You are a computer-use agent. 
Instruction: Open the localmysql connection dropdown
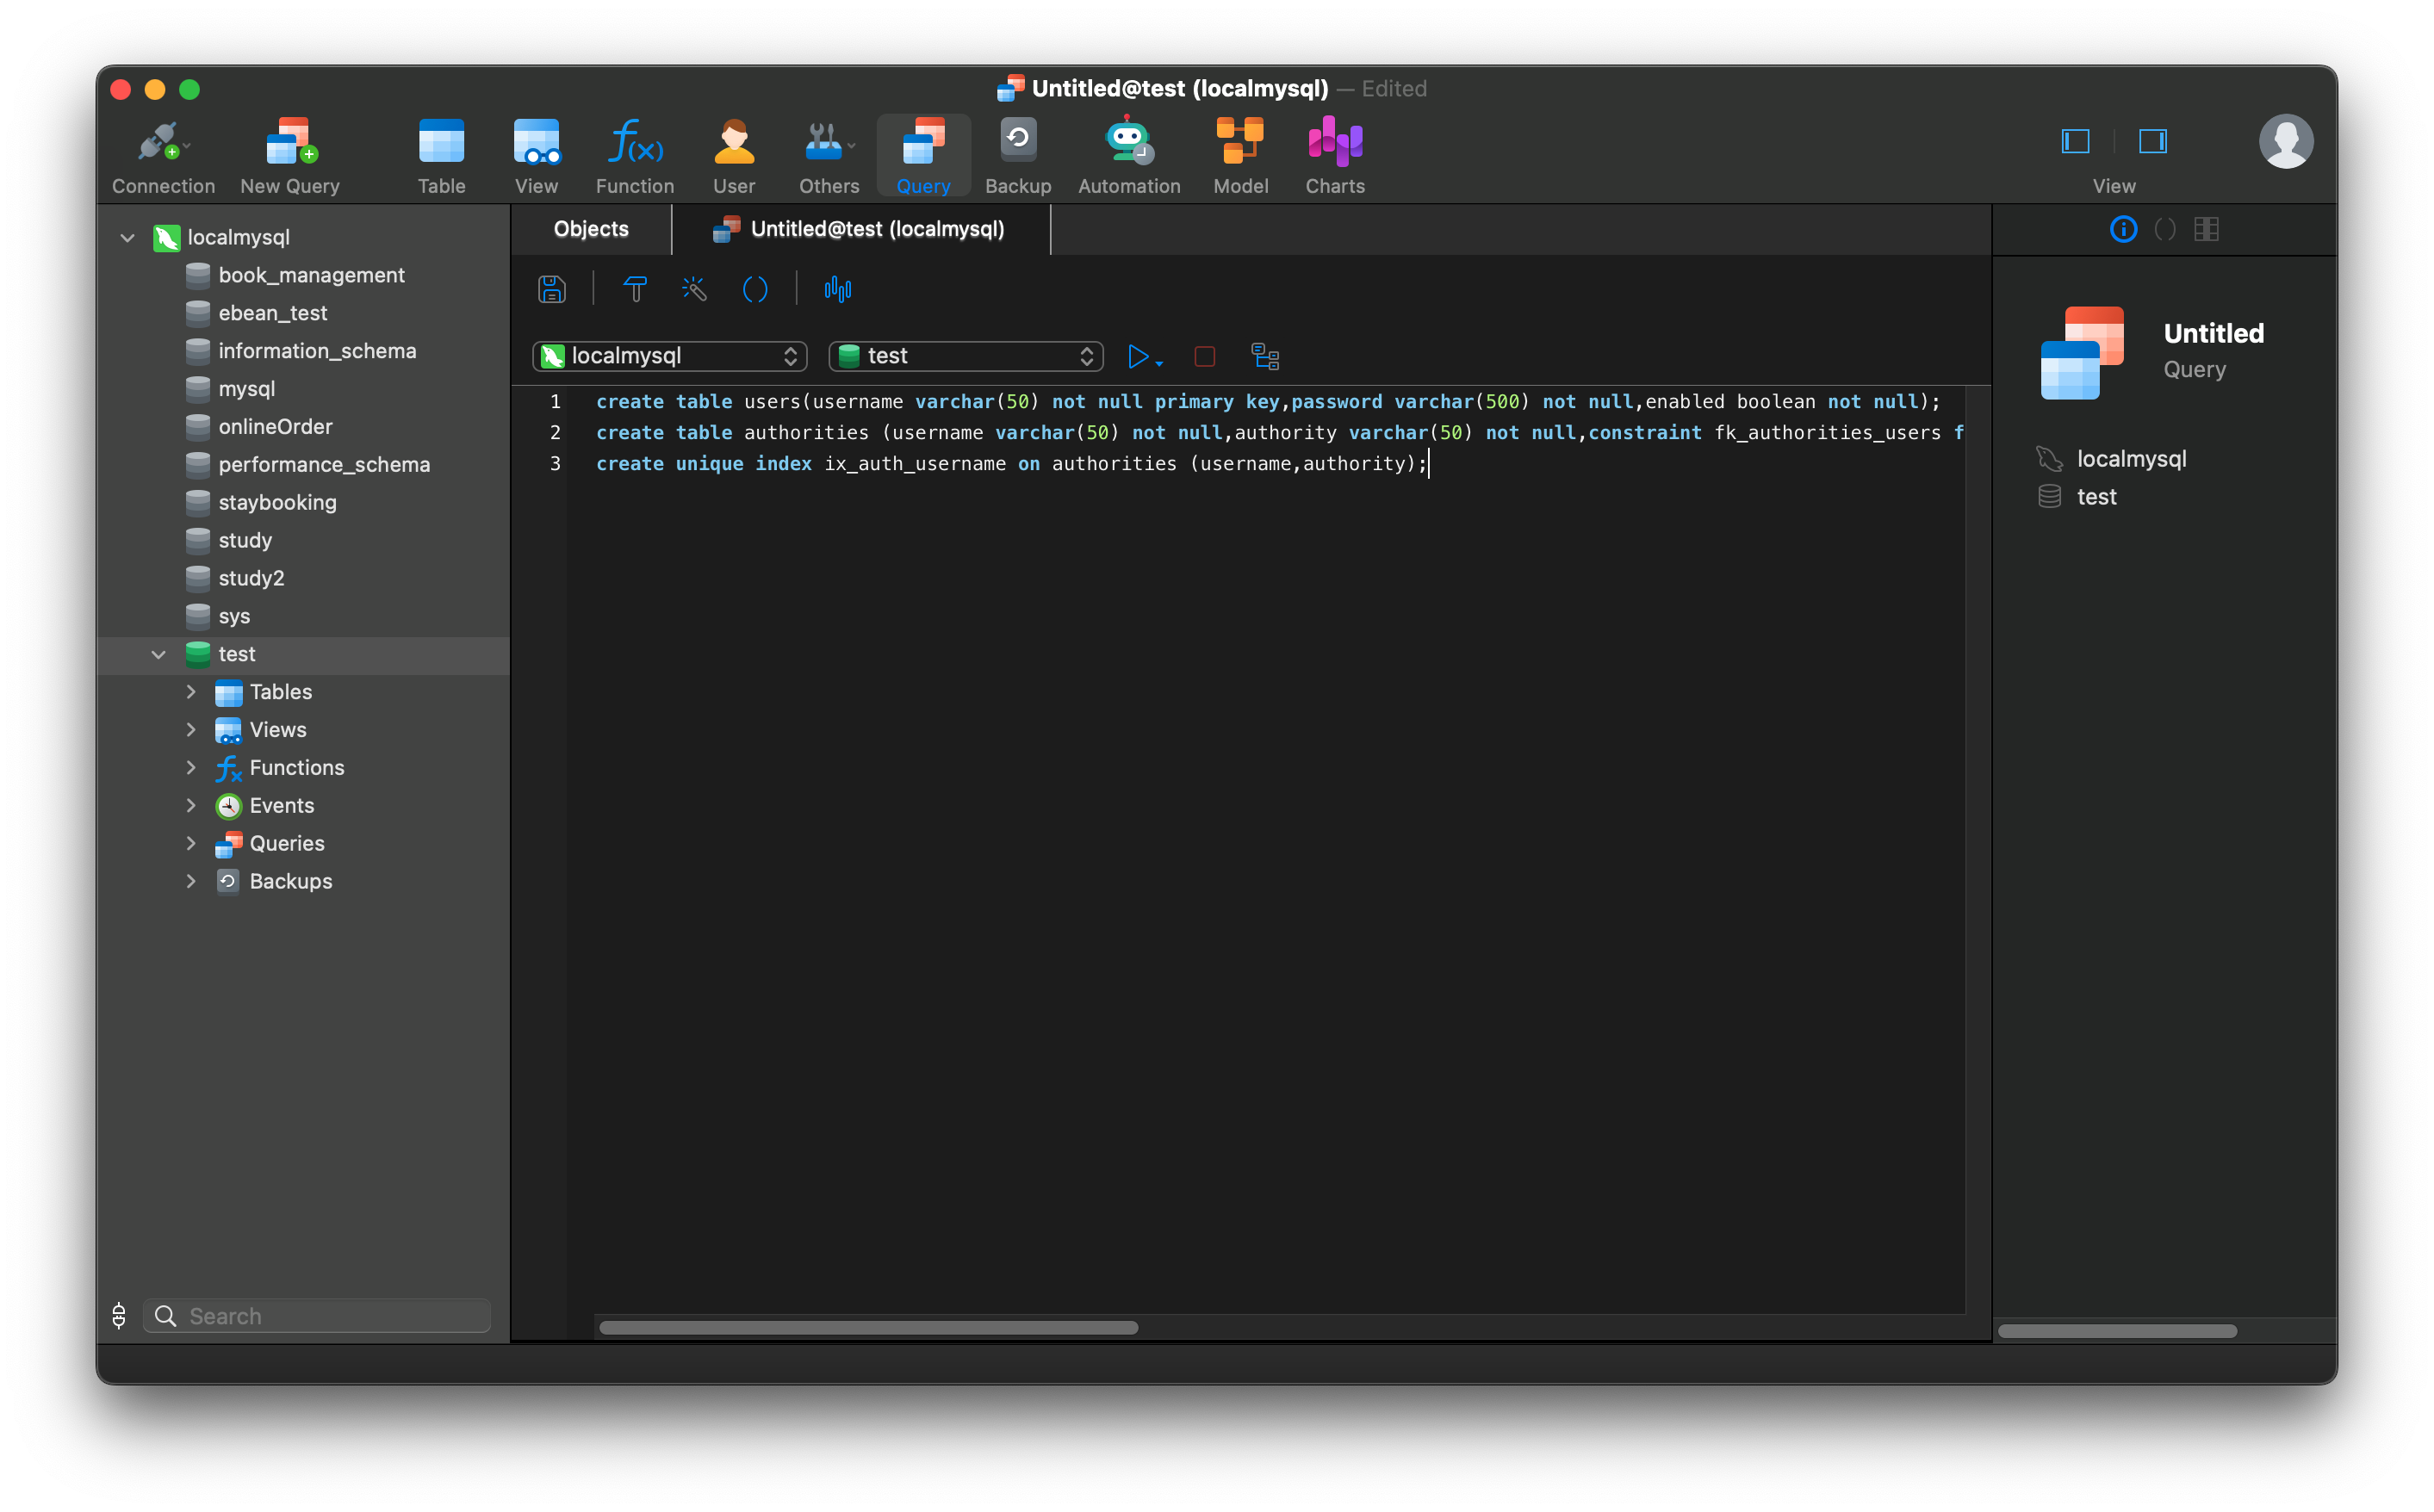click(669, 356)
